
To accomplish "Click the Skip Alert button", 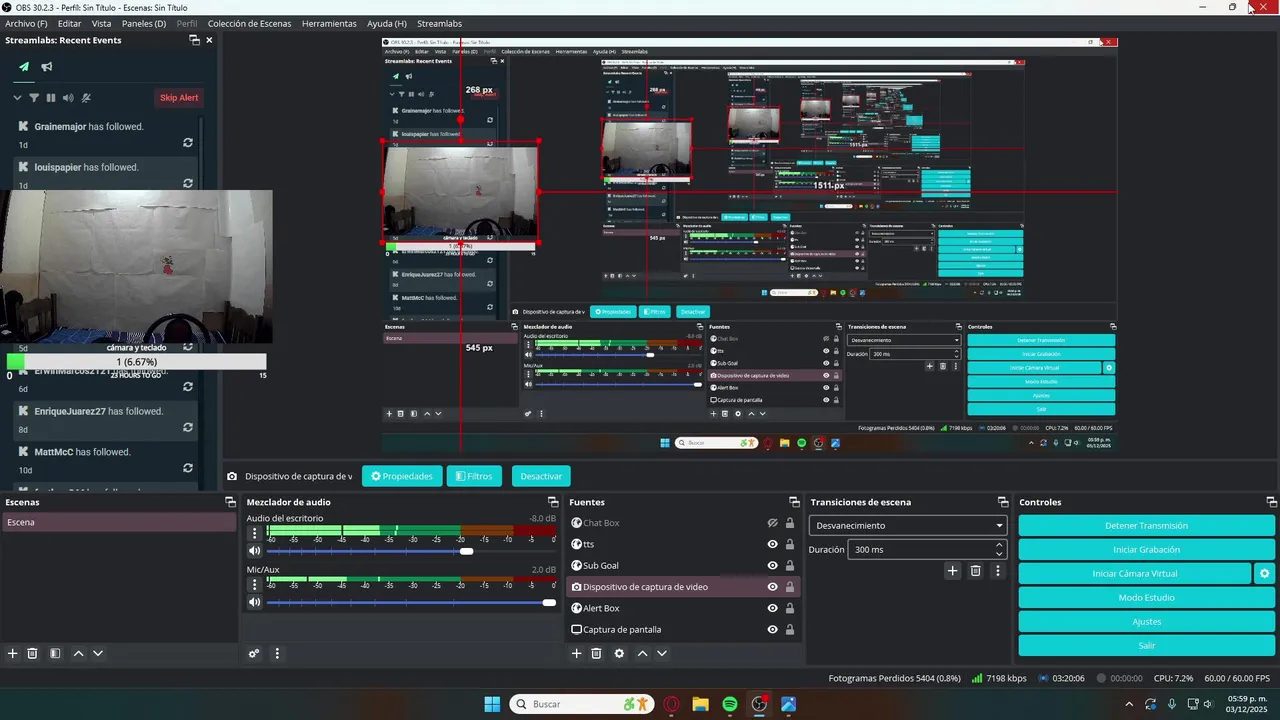I will [x=180, y=97].
